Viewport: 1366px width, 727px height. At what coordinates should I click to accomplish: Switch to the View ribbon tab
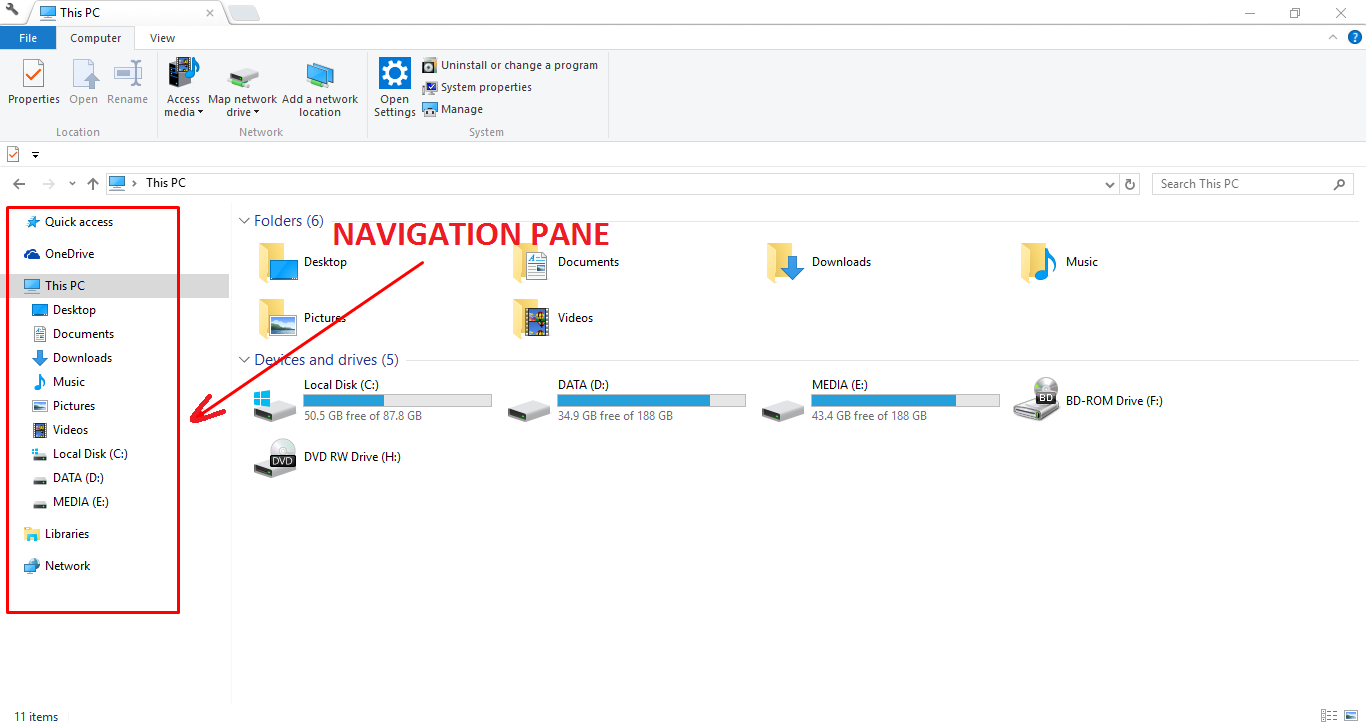click(162, 37)
